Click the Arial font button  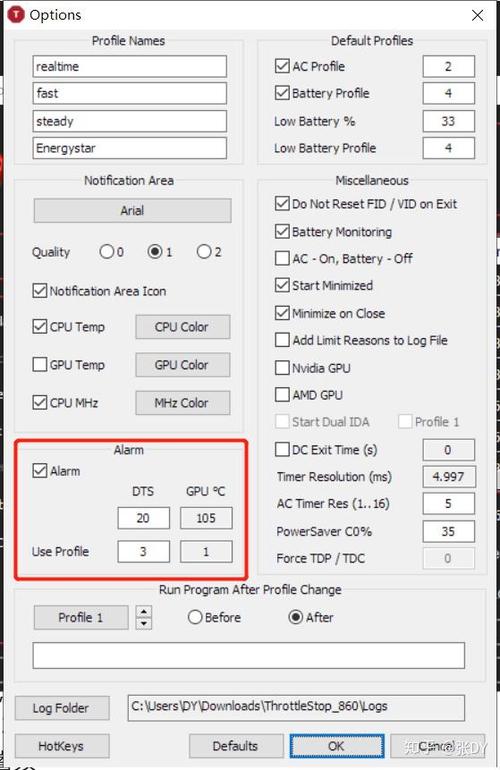point(132,211)
